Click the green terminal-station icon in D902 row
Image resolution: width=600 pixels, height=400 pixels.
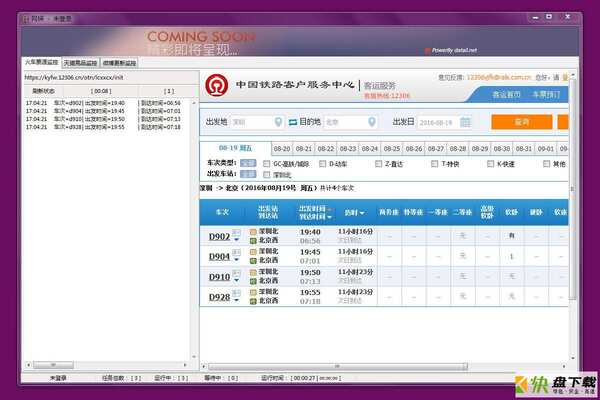pos(253,241)
